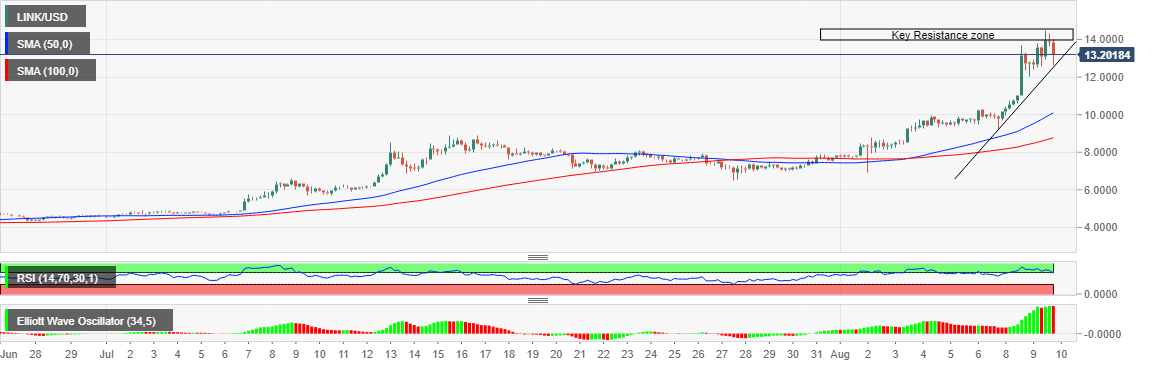This screenshot has width=1153, height=367.
Task: Click the pane divider handle above RSI
Action: pyautogui.click(x=538, y=257)
